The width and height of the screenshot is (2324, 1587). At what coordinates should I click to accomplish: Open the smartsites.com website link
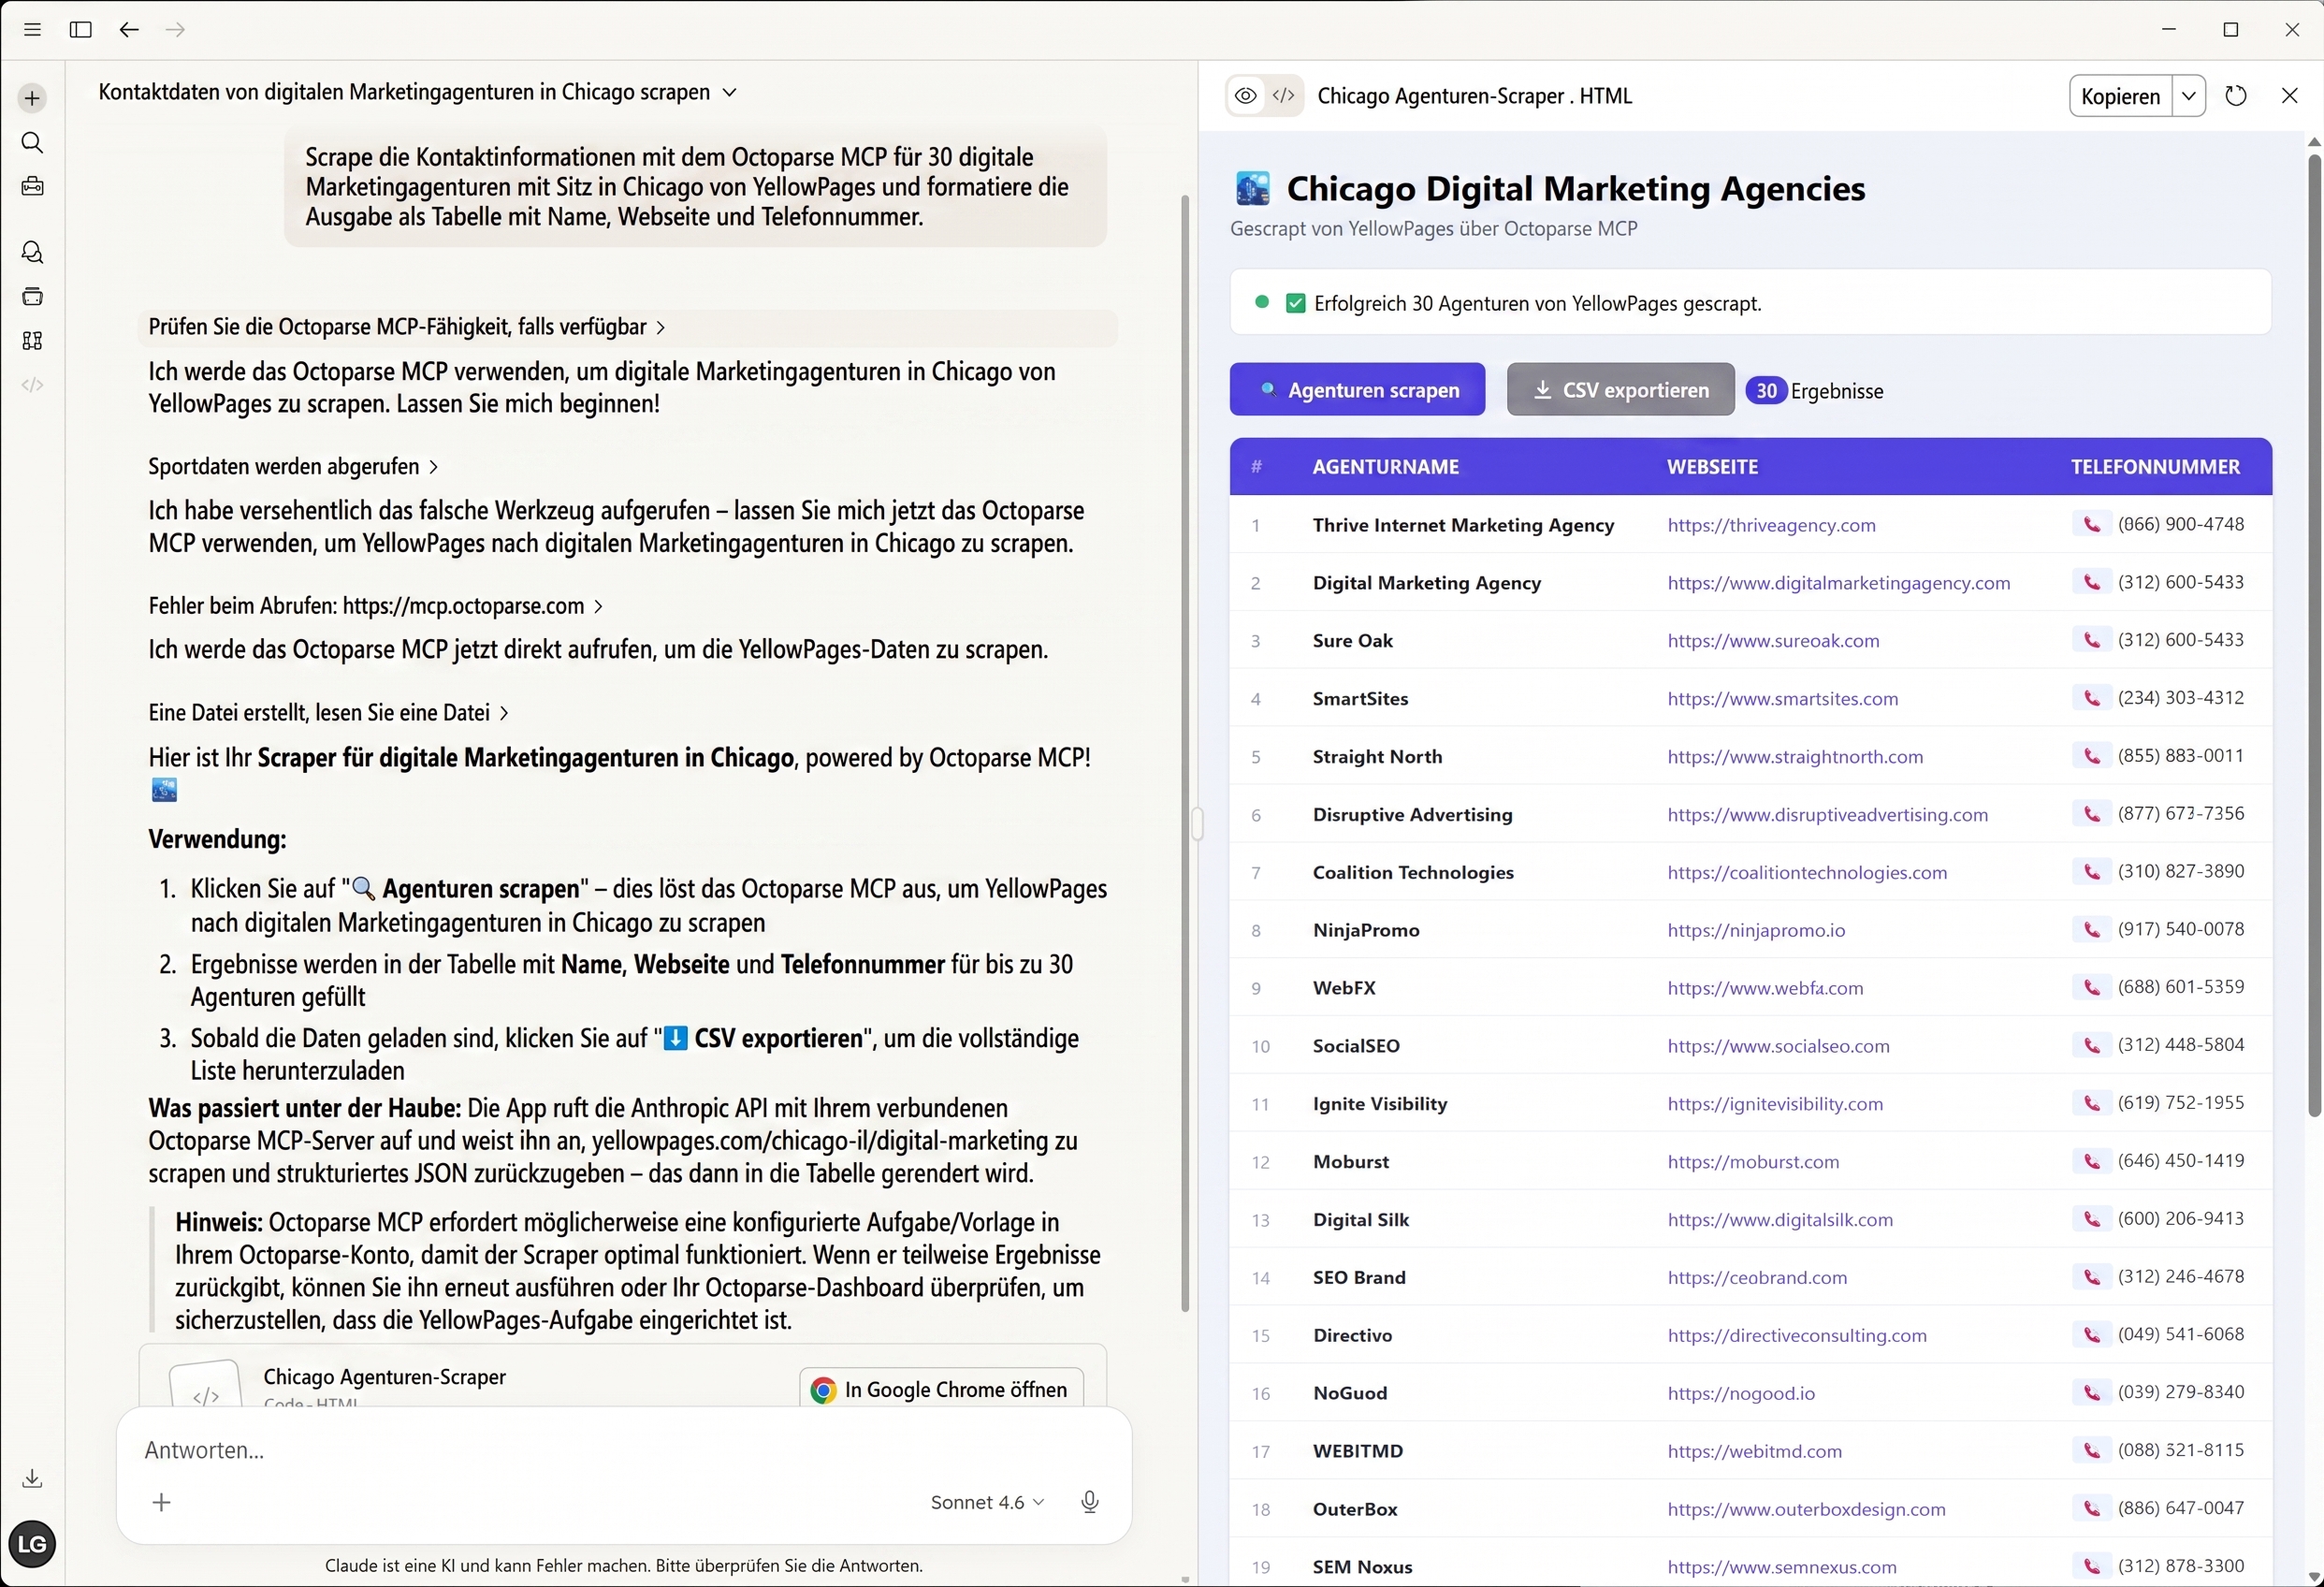[x=1782, y=699]
